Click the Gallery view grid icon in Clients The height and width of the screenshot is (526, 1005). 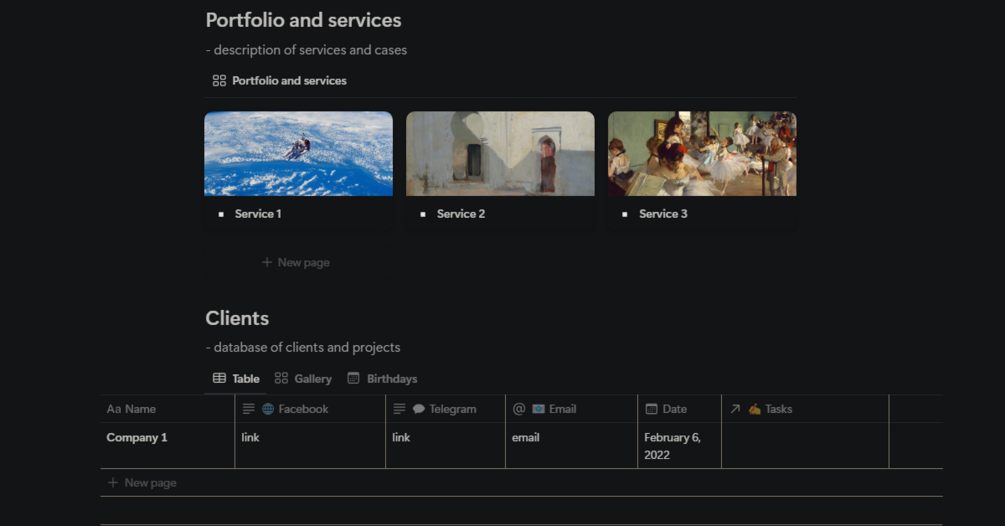pos(281,379)
